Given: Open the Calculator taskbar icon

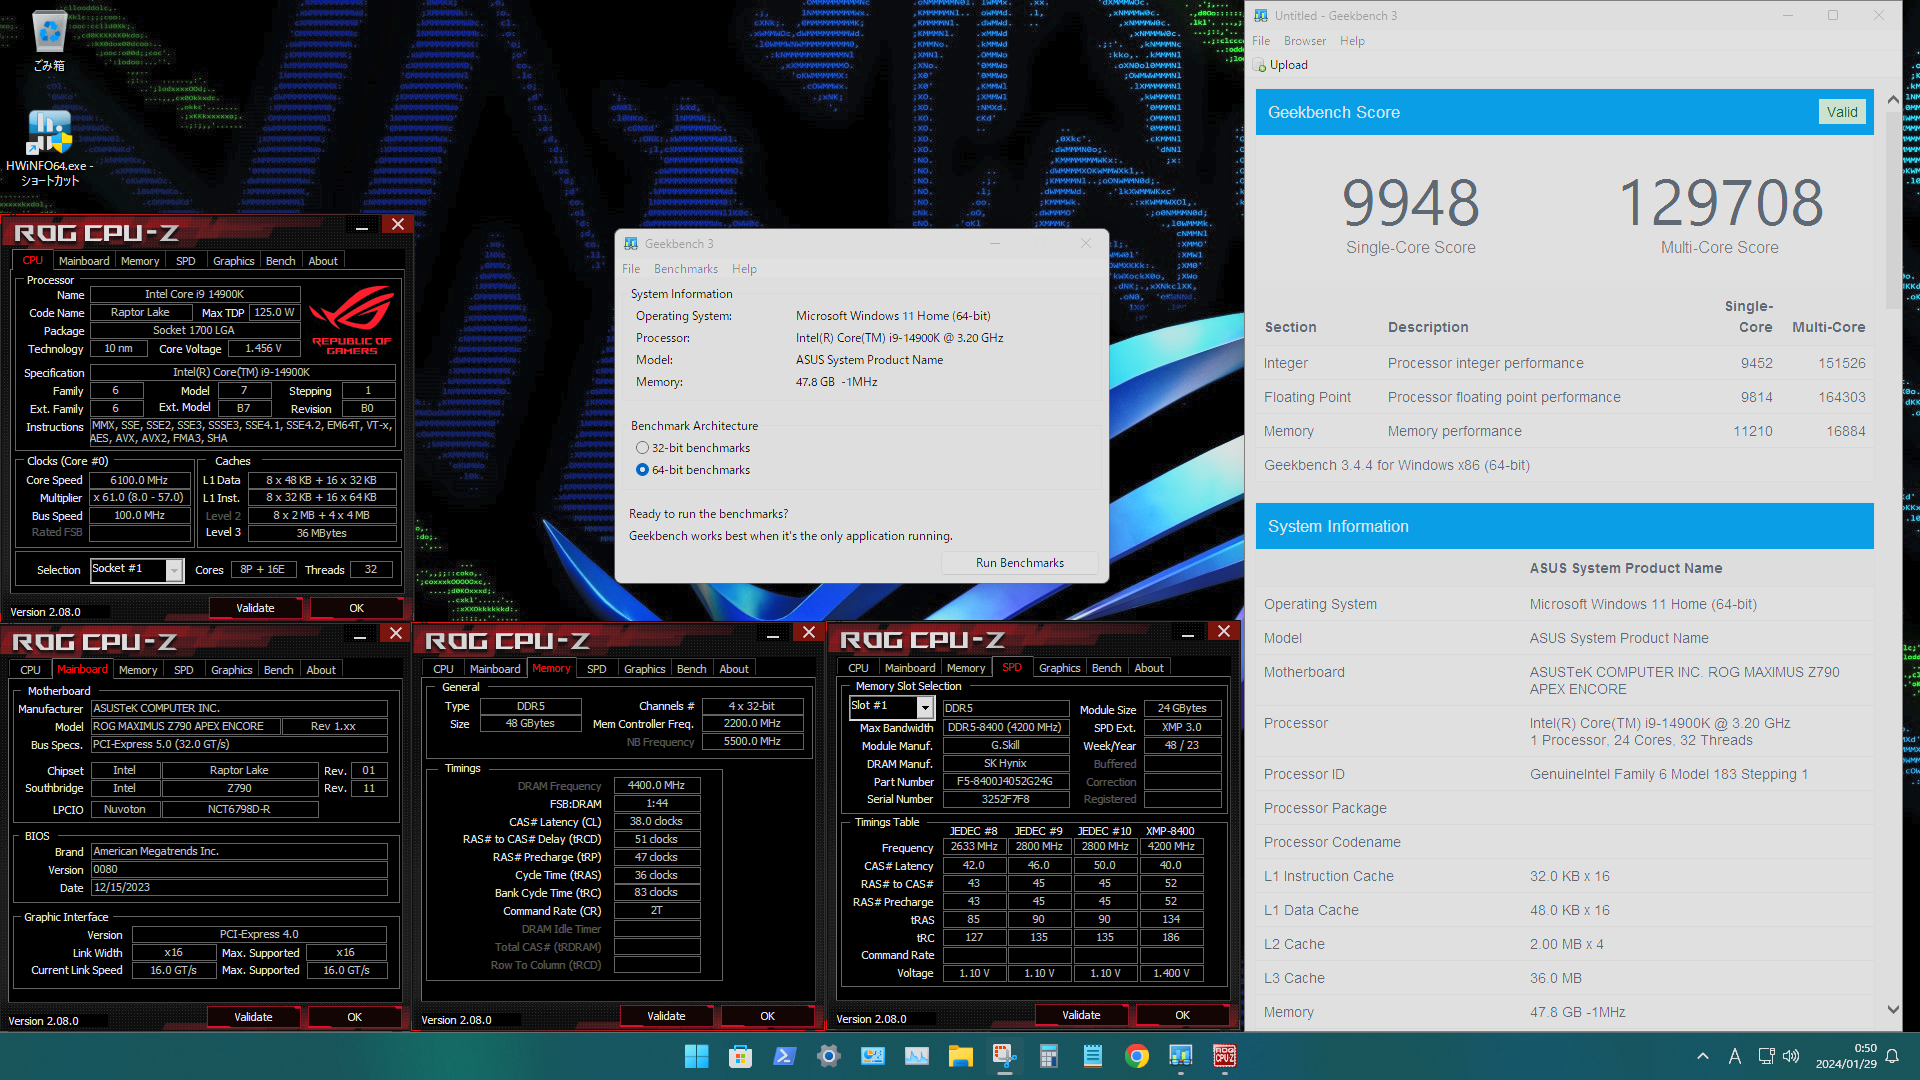Looking at the screenshot, I should pos(1048,1056).
